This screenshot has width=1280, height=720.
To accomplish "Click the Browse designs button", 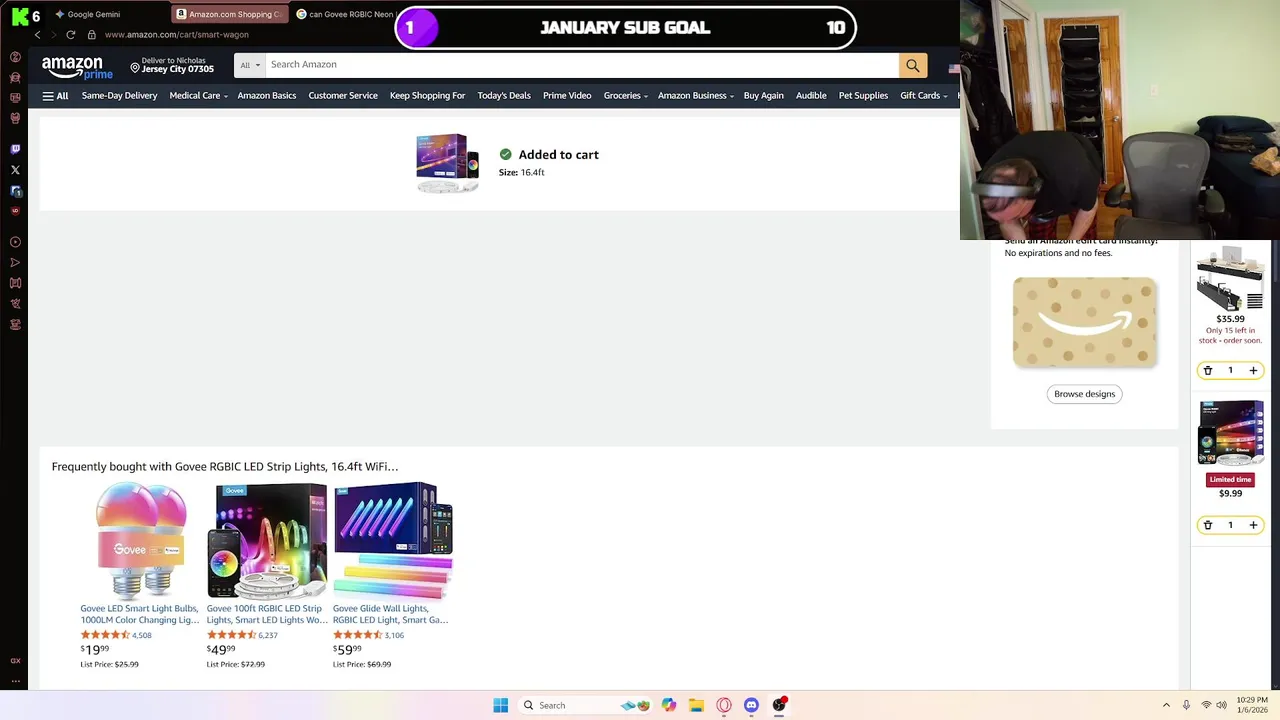I will coord(1084,394).
